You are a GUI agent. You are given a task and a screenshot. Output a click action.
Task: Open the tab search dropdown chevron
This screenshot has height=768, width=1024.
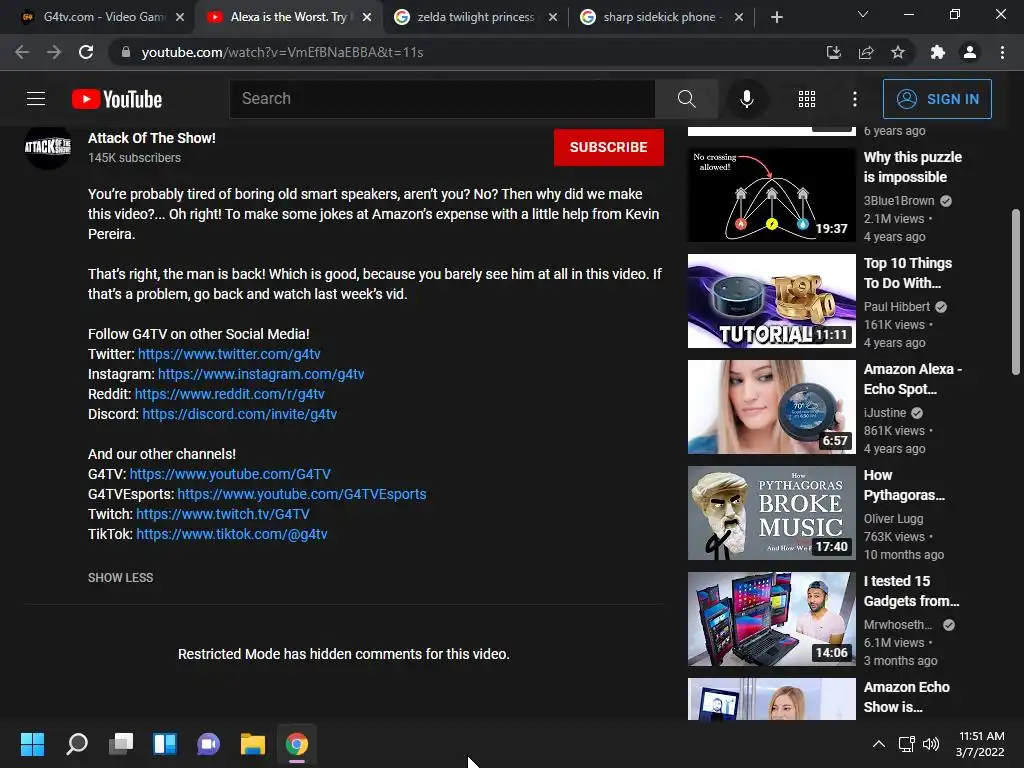863,14
